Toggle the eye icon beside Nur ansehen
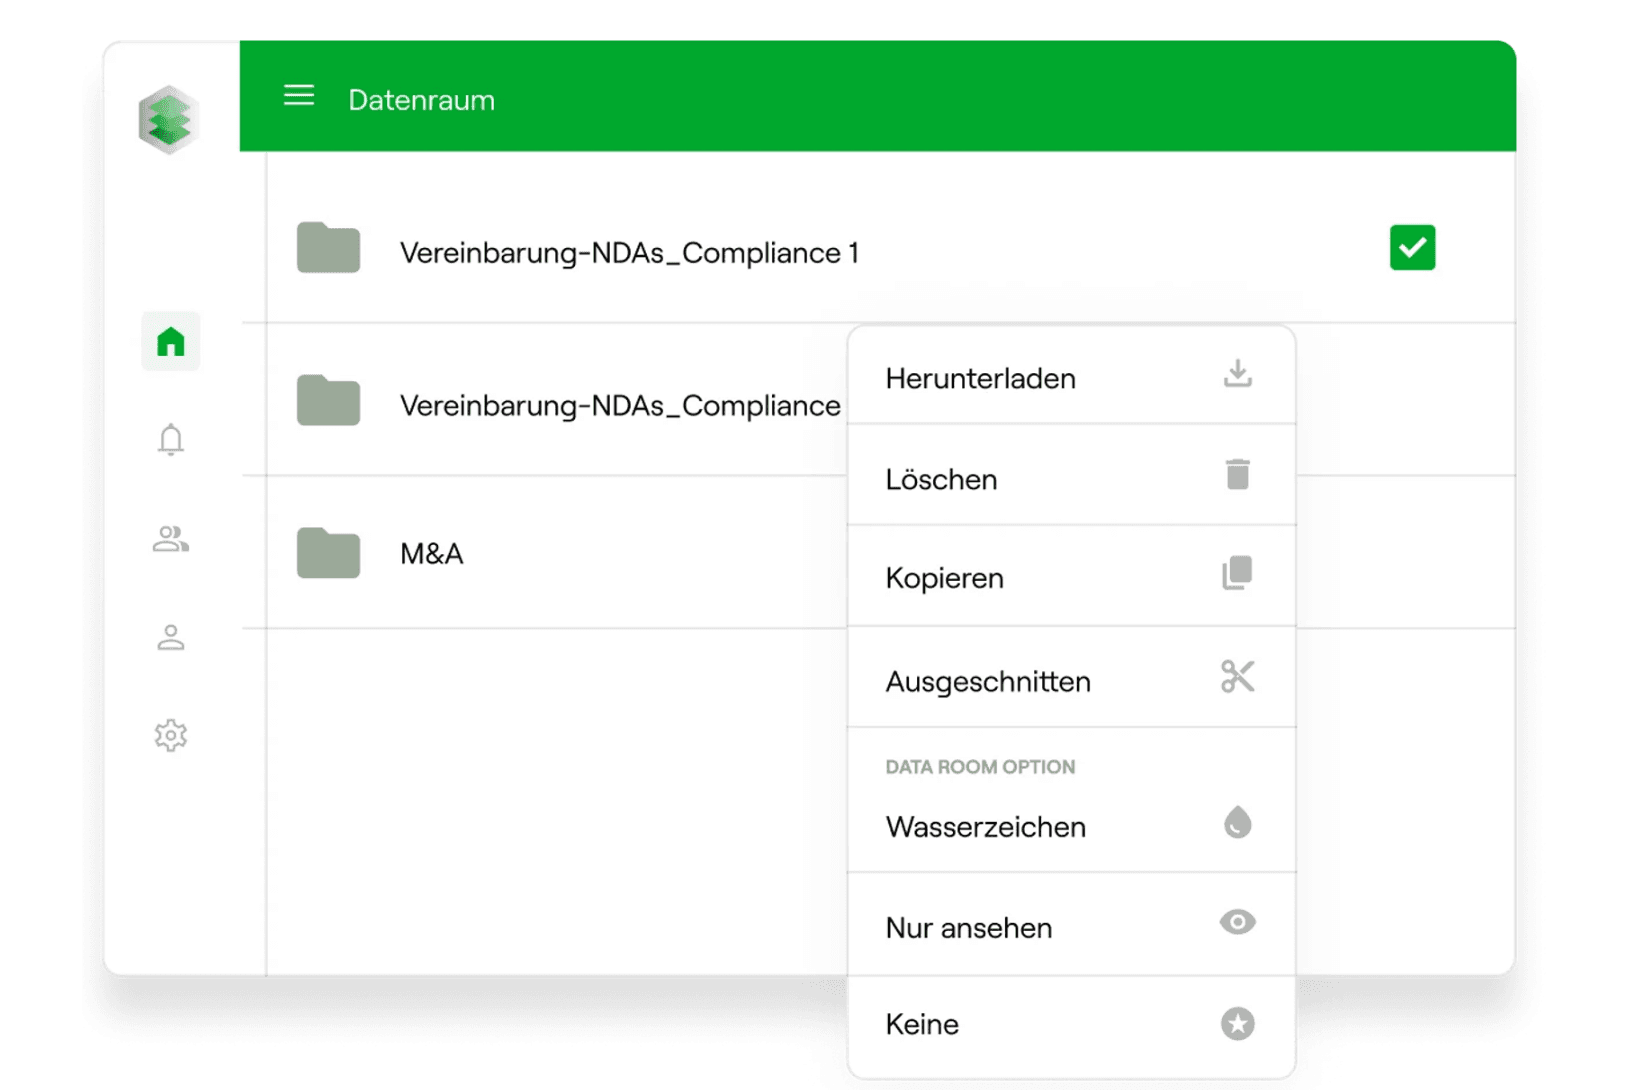The image size is (1635, 1090). [1237, 922]
